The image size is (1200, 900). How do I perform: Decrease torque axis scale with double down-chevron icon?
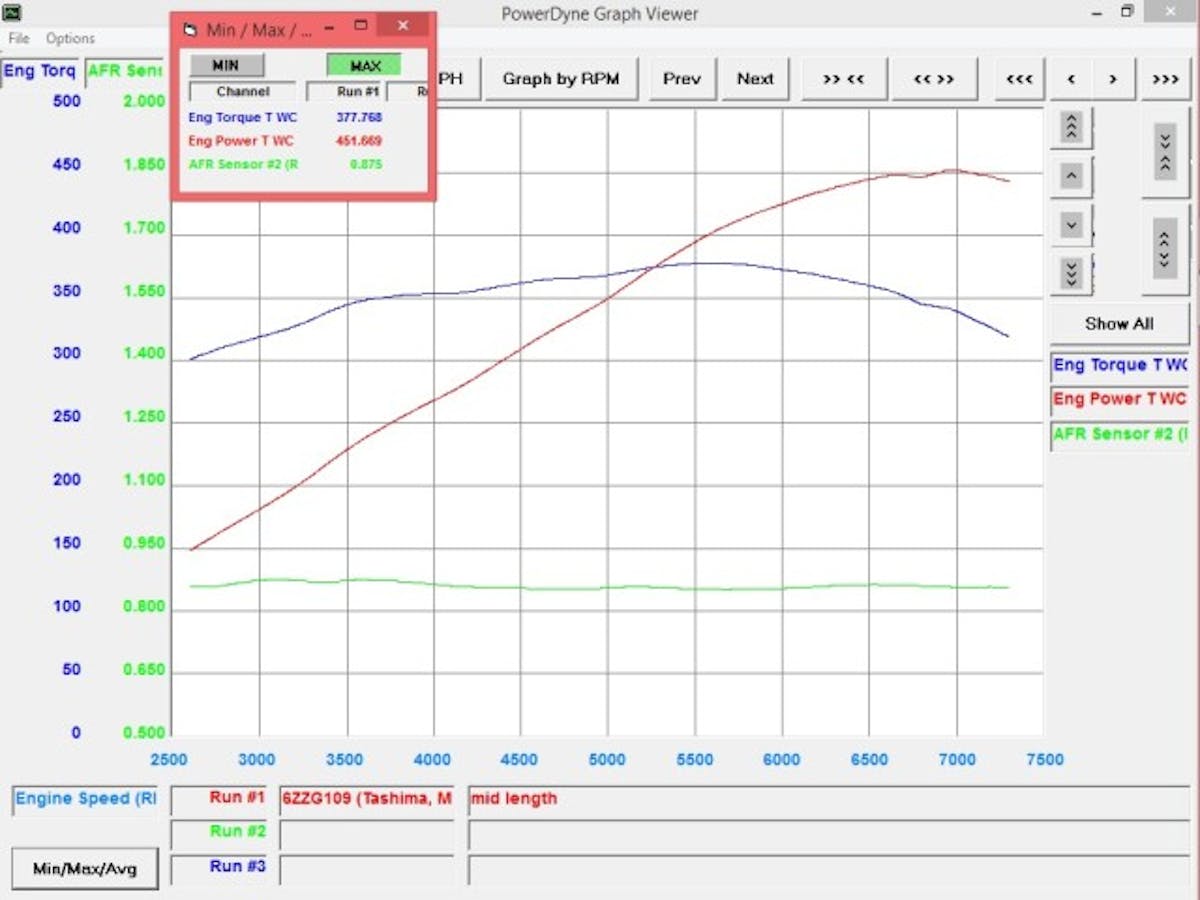[x=1071, y=273]
